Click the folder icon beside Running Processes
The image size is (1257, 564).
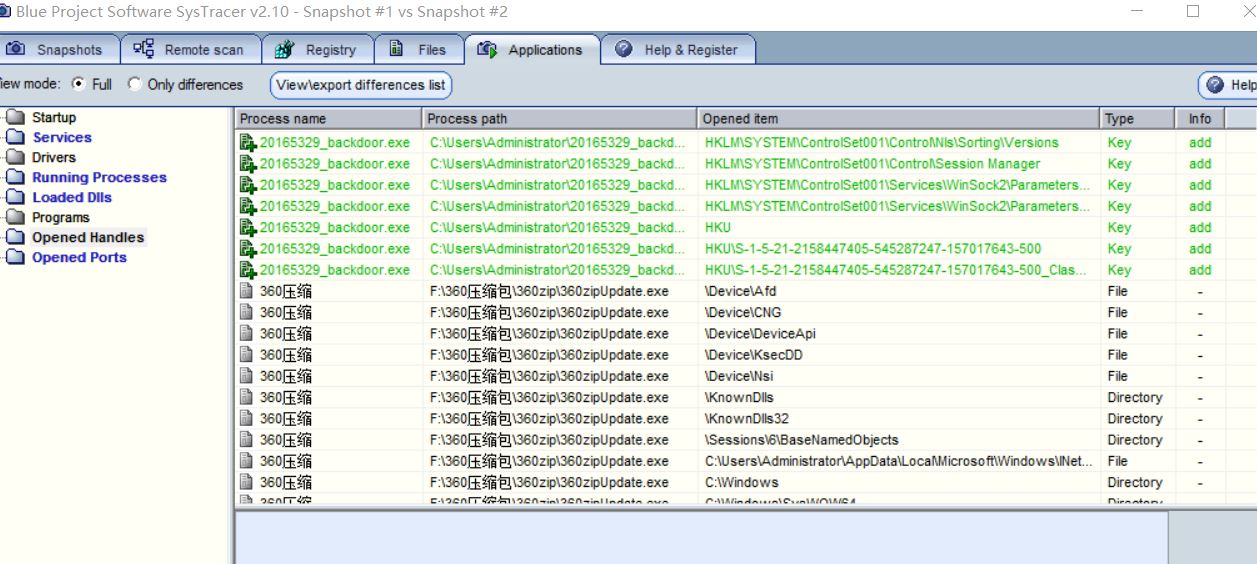click(x=14, y=178)
